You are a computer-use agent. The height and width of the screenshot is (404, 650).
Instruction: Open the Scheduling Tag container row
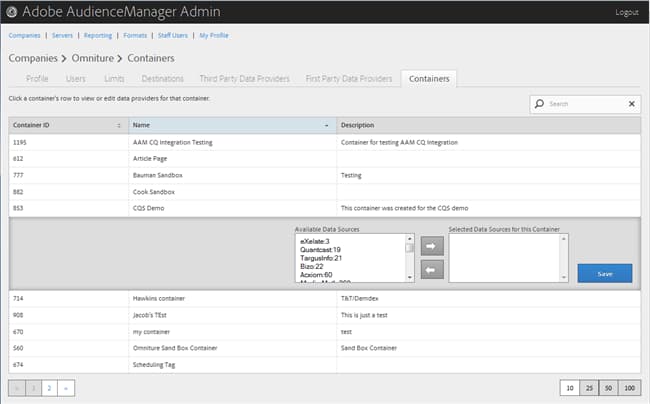tap(325, 365)
